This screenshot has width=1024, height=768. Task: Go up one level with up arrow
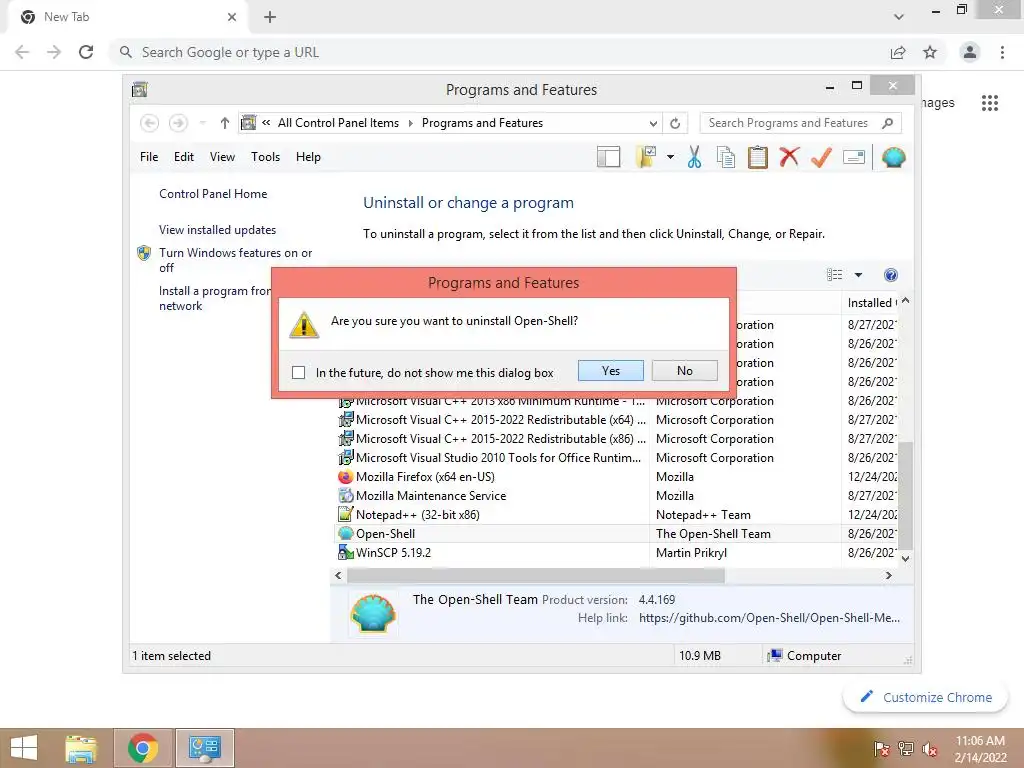[x=225, y=123]
